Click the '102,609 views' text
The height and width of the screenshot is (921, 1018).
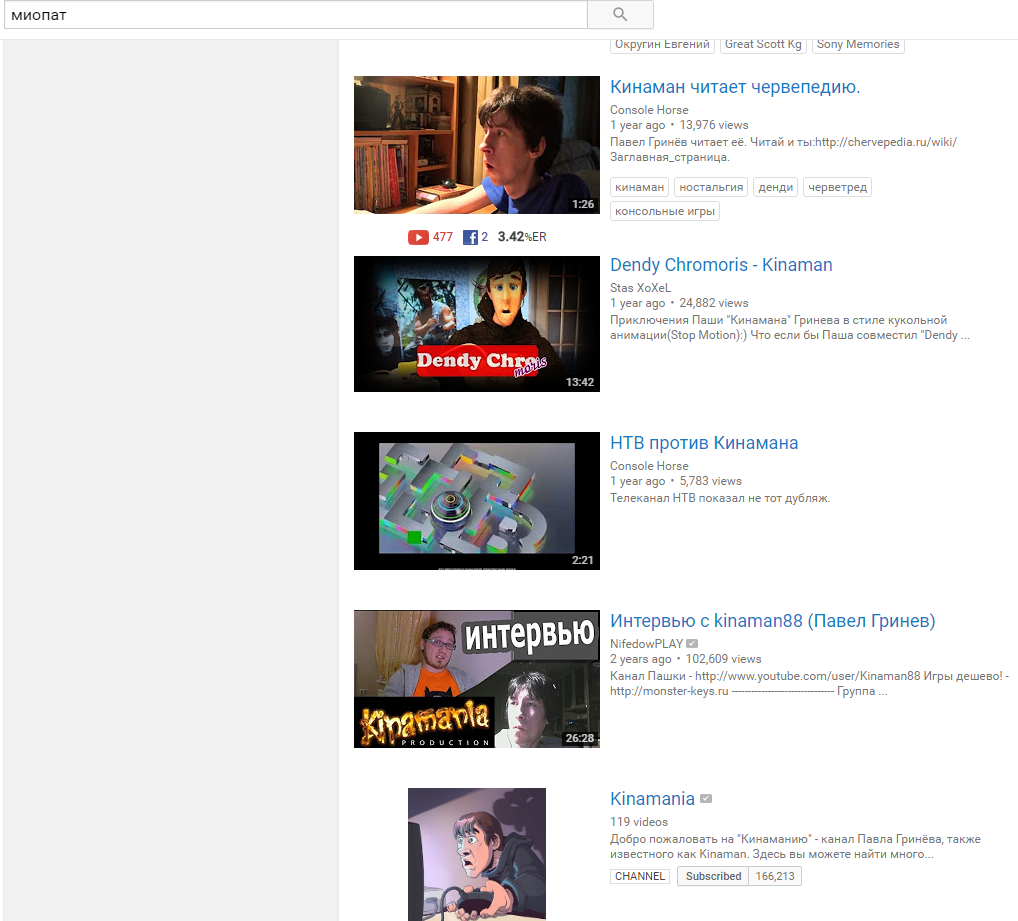click(x=723, y=659)
